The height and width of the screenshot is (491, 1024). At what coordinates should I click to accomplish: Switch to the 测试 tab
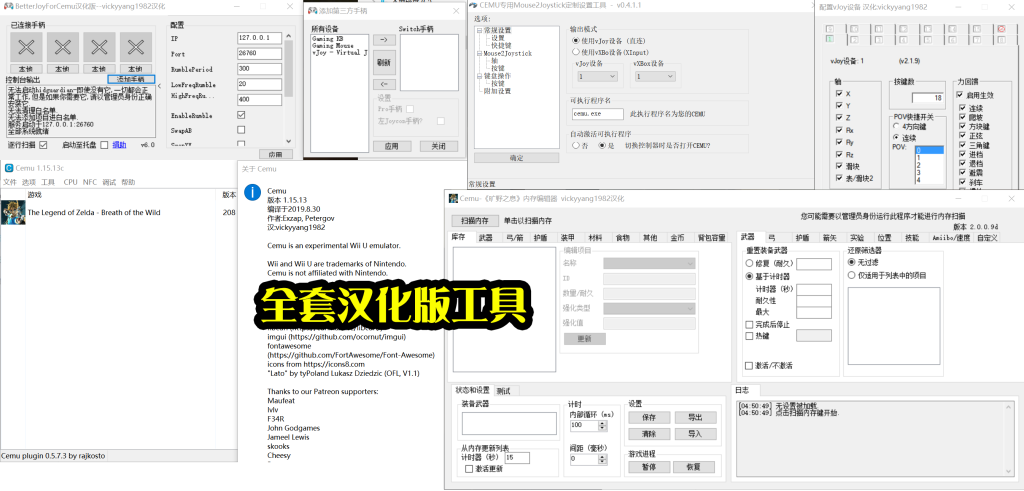click(x=504, y=390)
